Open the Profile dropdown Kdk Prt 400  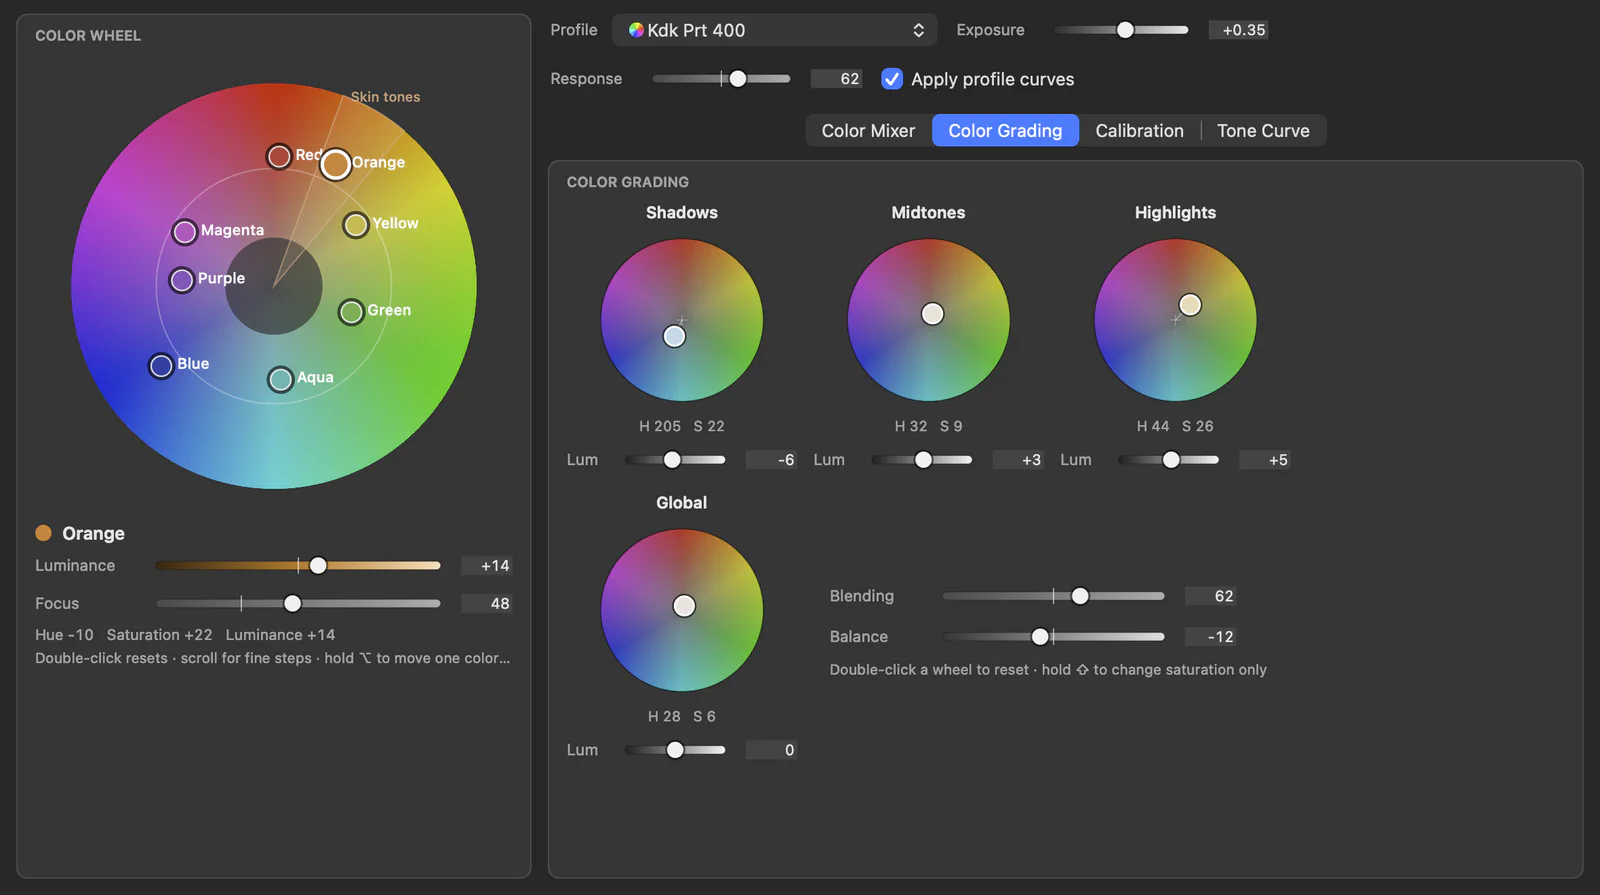(x=774, y=30)
